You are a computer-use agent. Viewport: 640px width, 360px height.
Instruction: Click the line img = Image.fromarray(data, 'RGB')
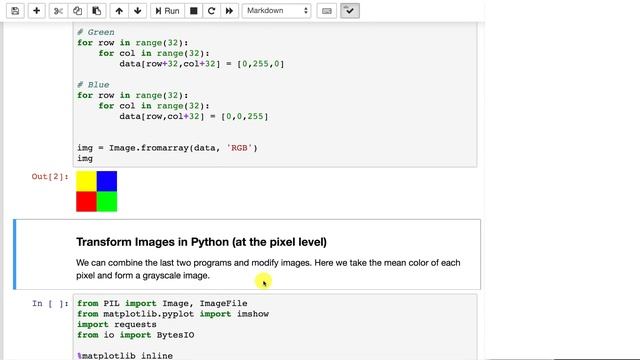tap(167, 148)
